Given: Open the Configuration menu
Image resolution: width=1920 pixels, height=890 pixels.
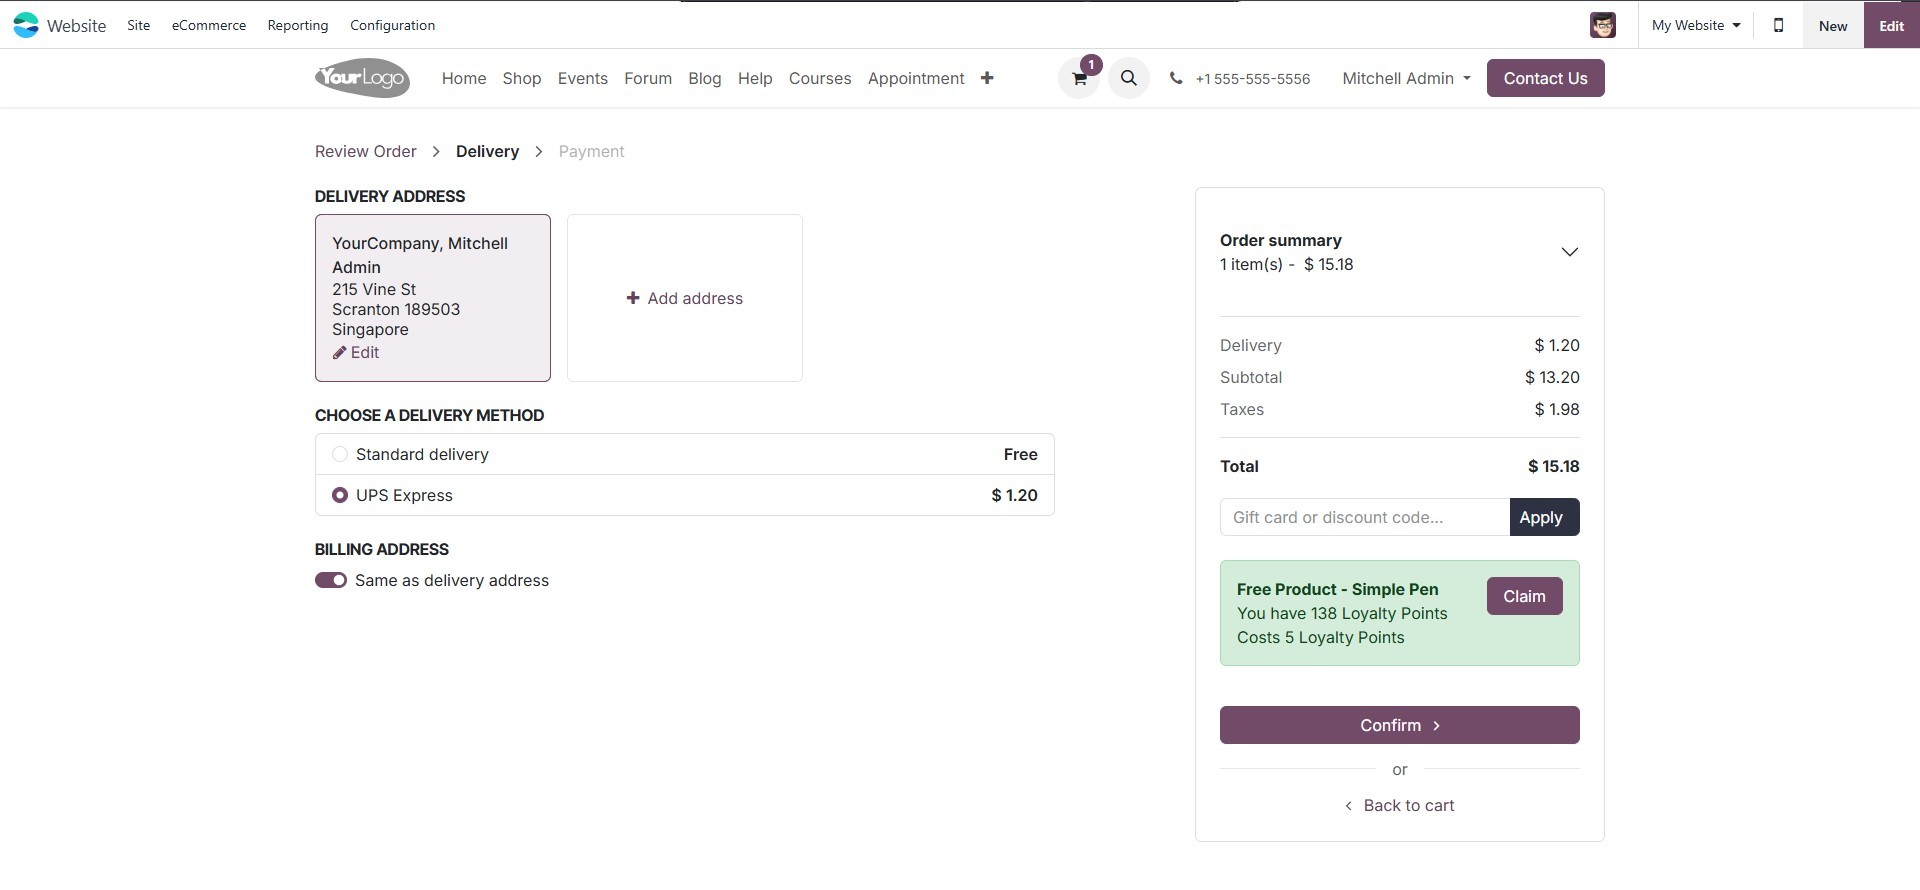Looking at the screenshot, I should pyautogui.click(x=392, y=25).
